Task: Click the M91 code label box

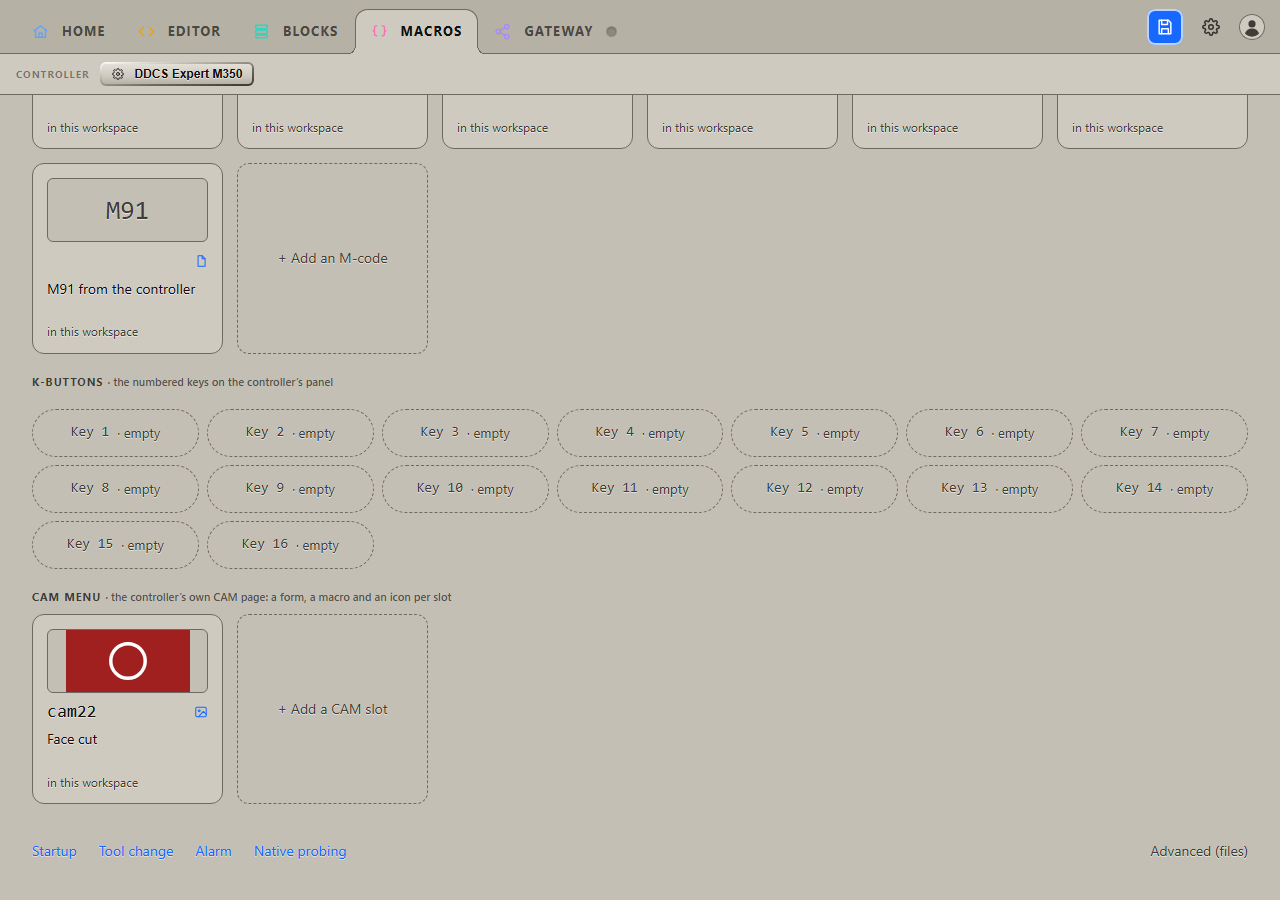Action: pyautogui.click(x=127, y=210)
